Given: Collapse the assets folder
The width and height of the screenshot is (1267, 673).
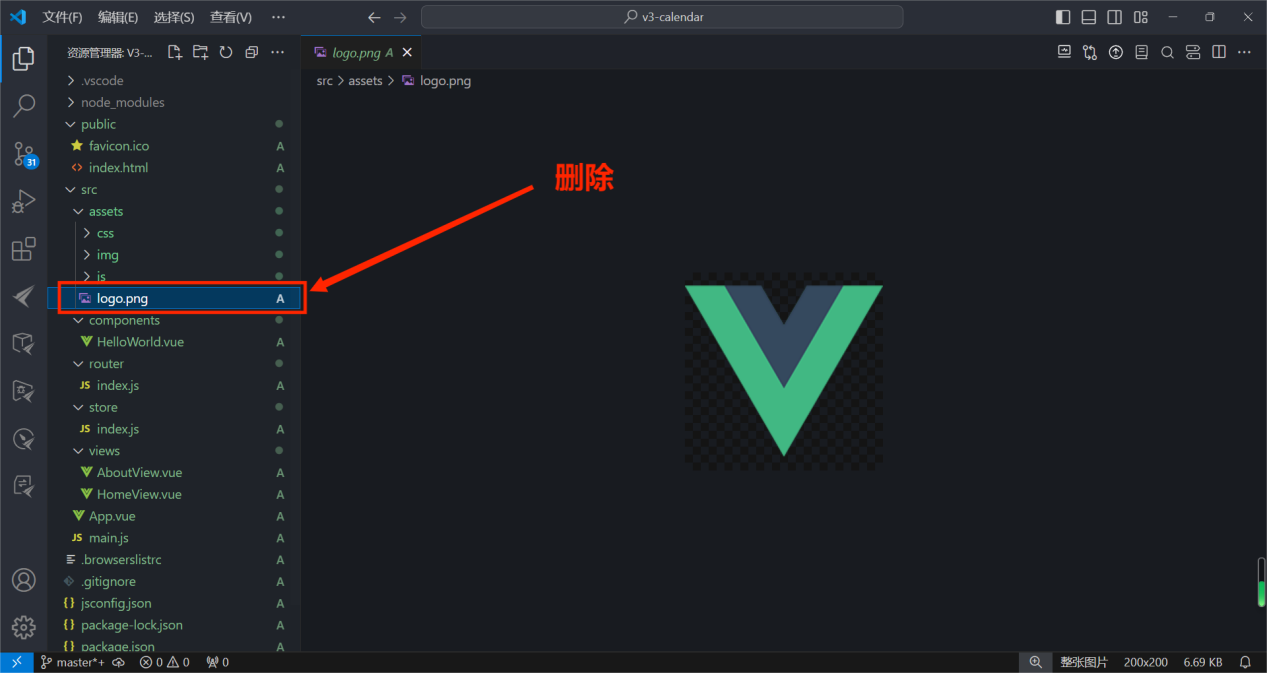Looking at the screenshot, I should 175,211.
